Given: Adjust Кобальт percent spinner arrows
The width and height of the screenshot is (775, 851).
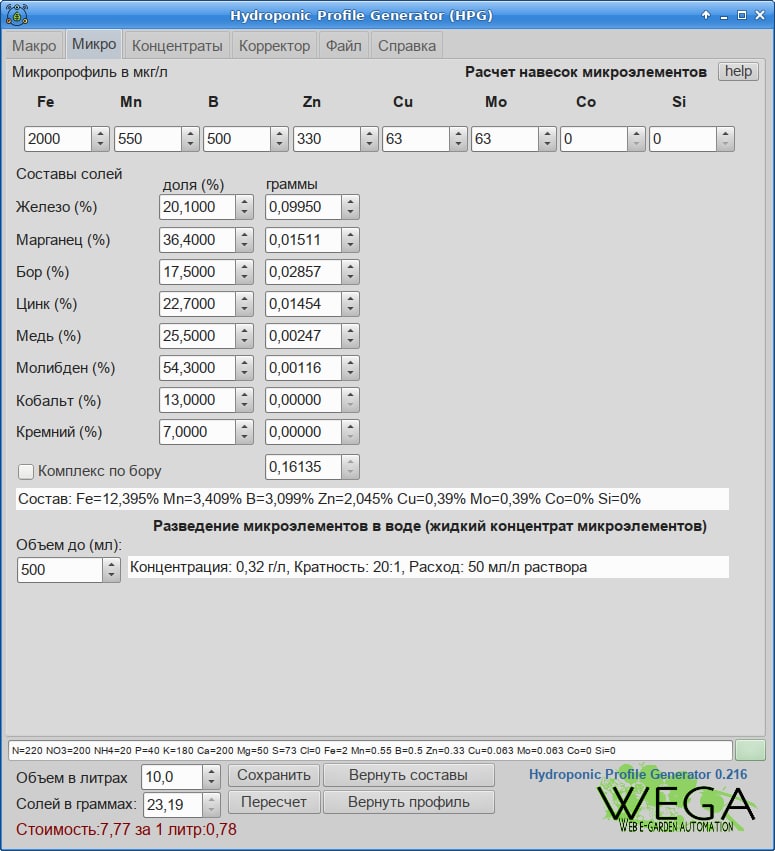Looking at the screenshot, I should tap(244, 400).
